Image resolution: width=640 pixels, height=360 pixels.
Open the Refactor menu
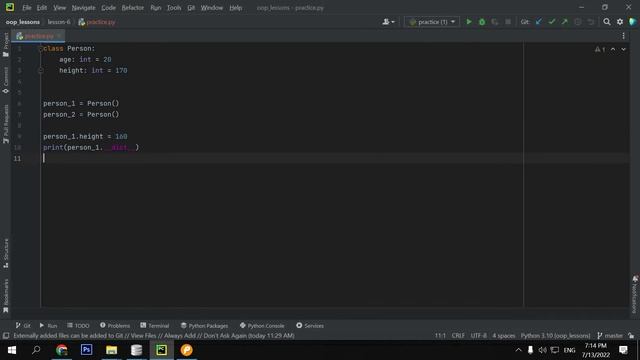point(133,8)
